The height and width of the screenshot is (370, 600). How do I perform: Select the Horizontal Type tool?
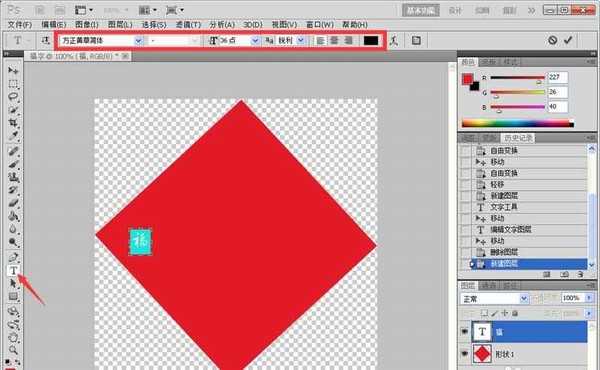[x=13, y=271]
